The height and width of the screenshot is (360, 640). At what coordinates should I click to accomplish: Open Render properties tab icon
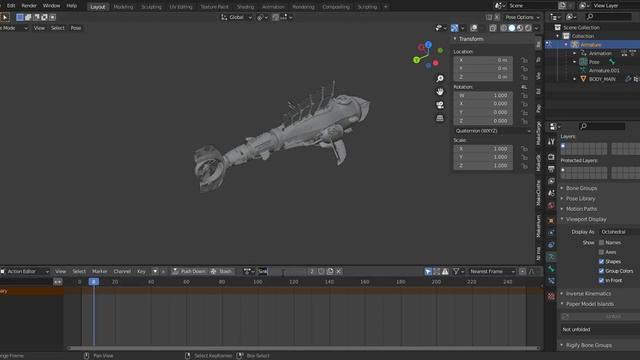[551, 157]
